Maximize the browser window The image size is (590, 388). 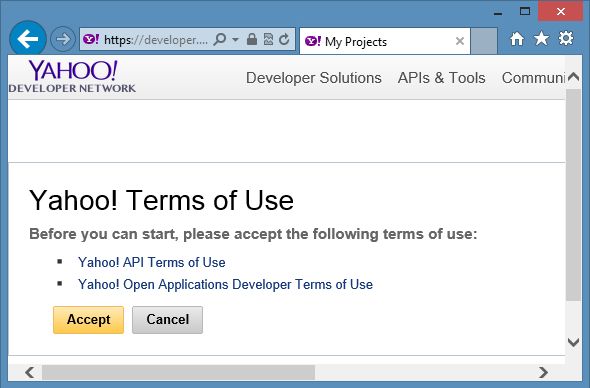click(x=525, y=11)
